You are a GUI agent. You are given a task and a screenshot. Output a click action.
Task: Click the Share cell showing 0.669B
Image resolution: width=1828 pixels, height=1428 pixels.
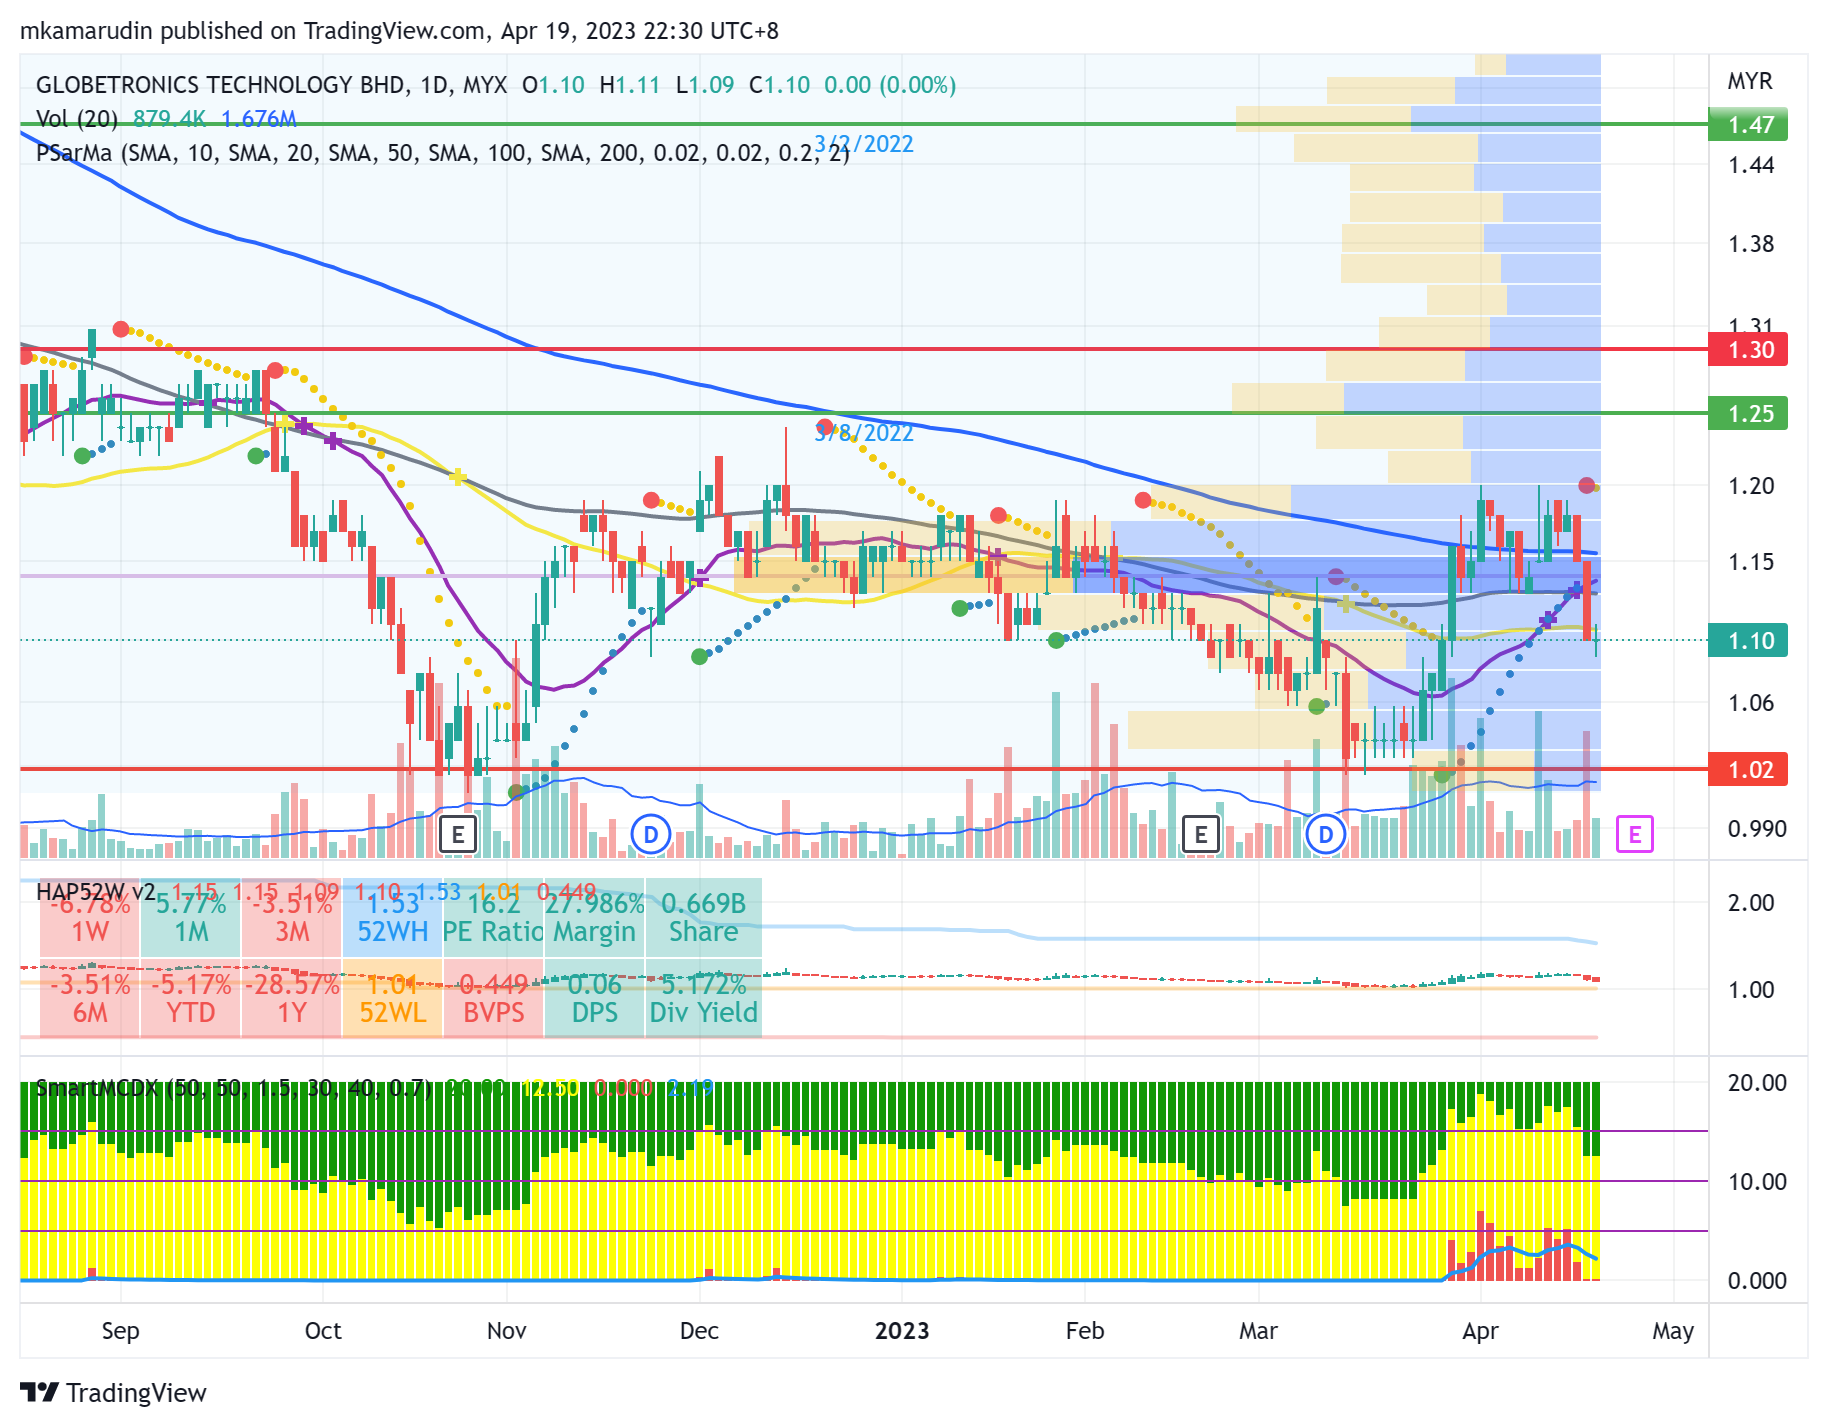click(x=704, y=918)
